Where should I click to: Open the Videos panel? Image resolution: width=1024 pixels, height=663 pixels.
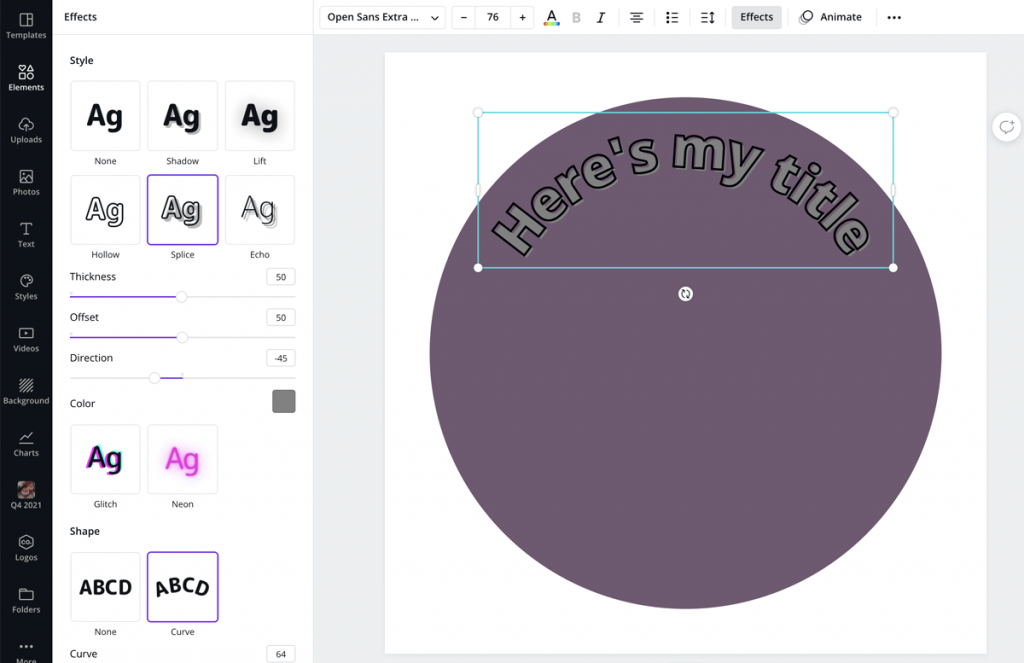coord(26,338)
